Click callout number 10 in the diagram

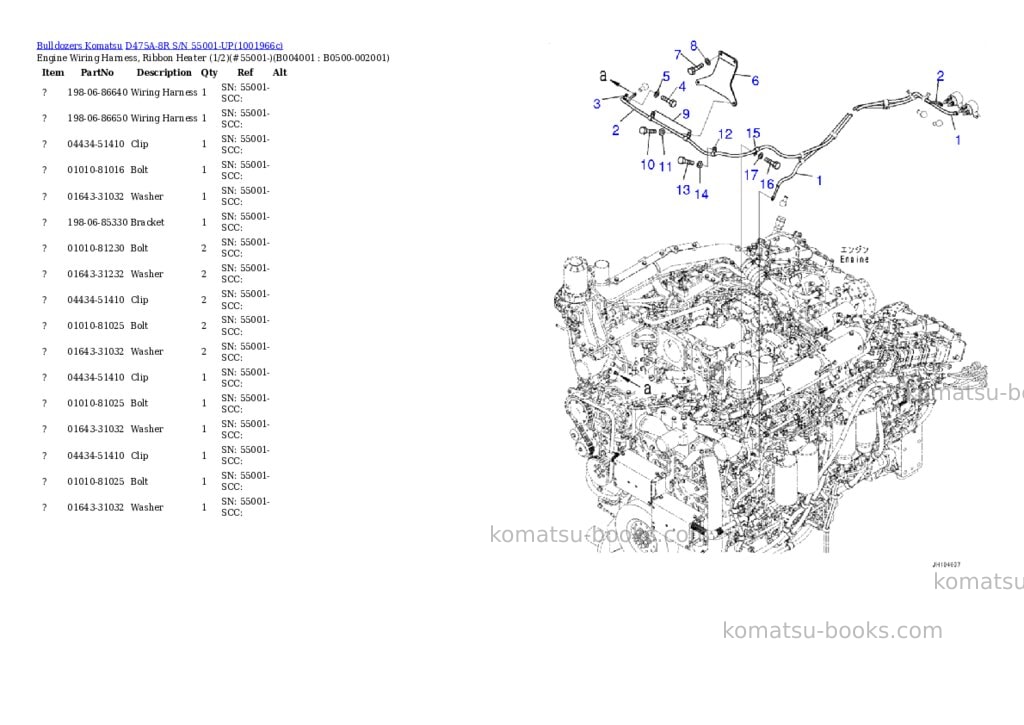pyautogui.click(x=647, y=165)
